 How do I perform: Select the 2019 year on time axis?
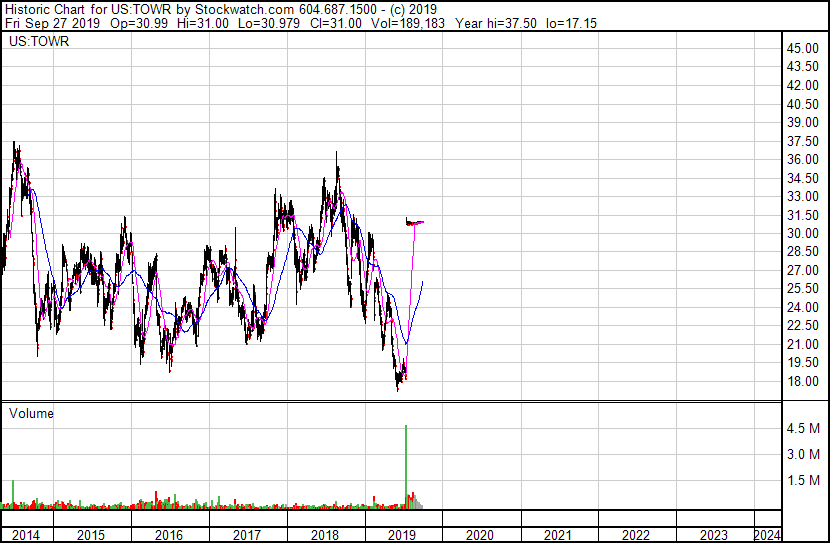[403, 535]
